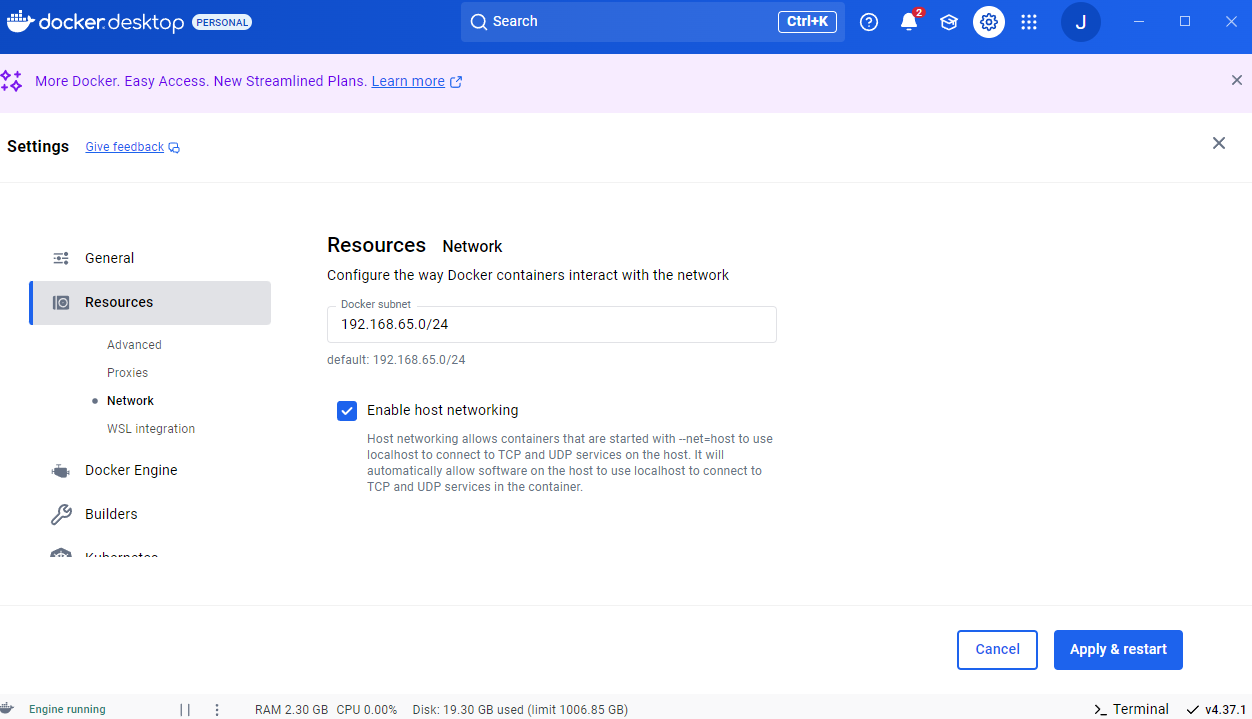The width and height of the screenshot is (1252, 719).
Task: Click the Learn more link in banner
Action: pos(408,82)
